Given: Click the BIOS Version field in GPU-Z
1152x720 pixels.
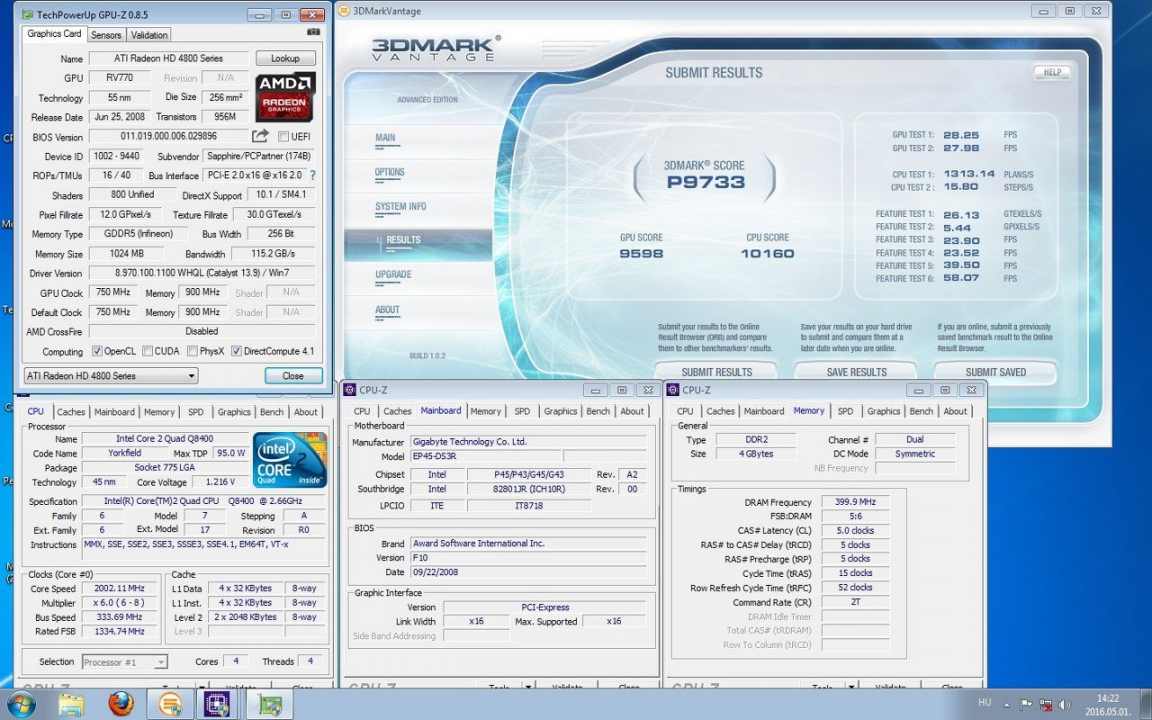Looking at the screenshot, I should [168, 137].
